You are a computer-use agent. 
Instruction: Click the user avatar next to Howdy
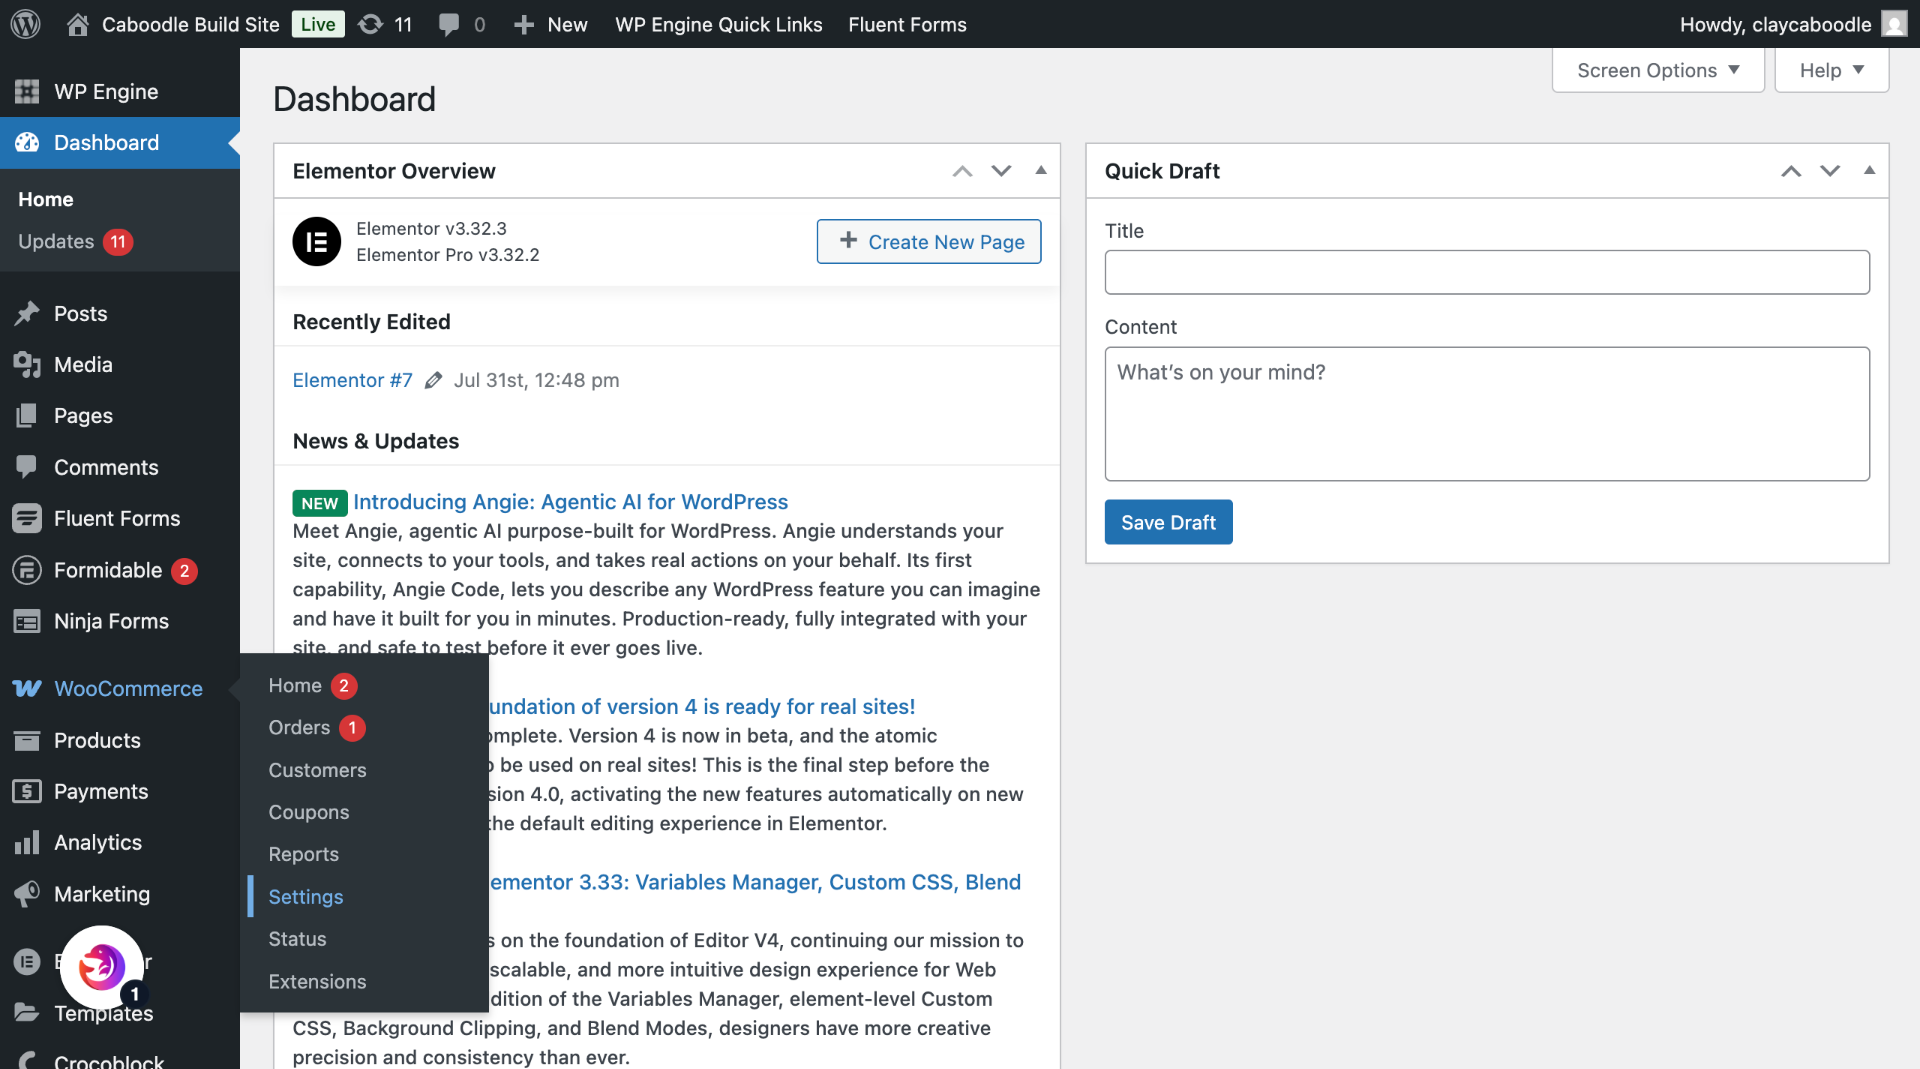(1894, 24)
